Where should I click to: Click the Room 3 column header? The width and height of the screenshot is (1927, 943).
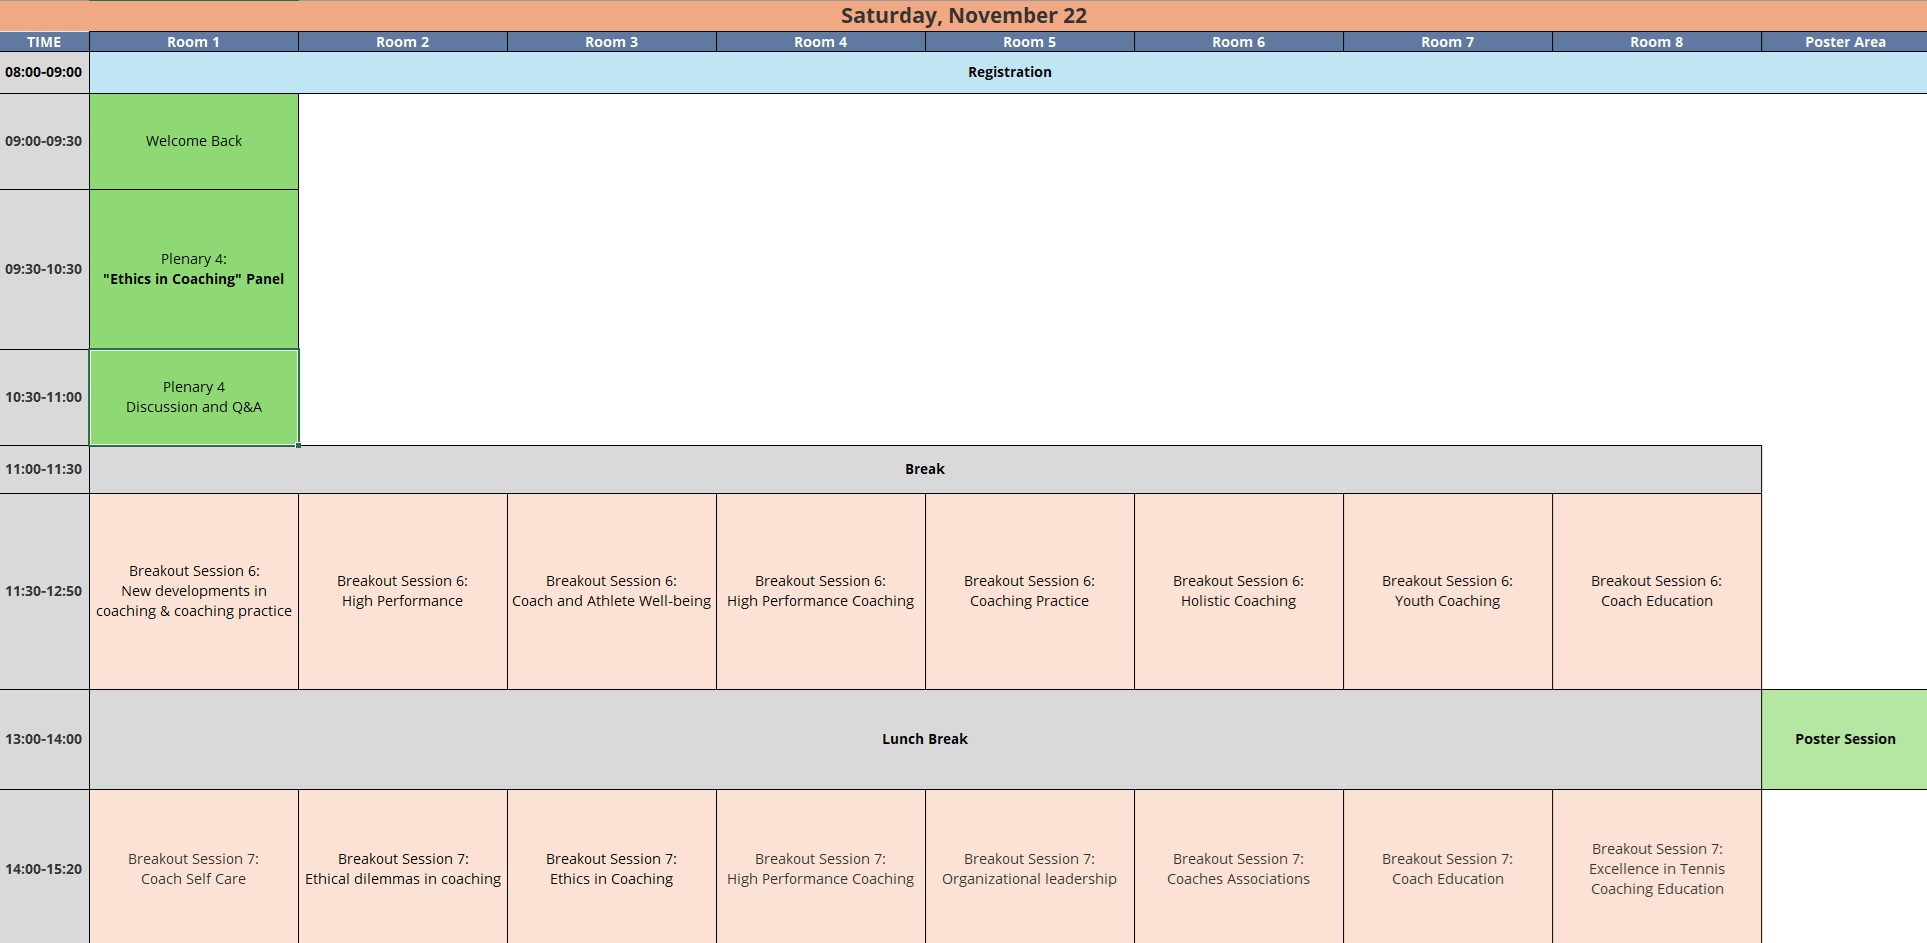pos(611,42)
